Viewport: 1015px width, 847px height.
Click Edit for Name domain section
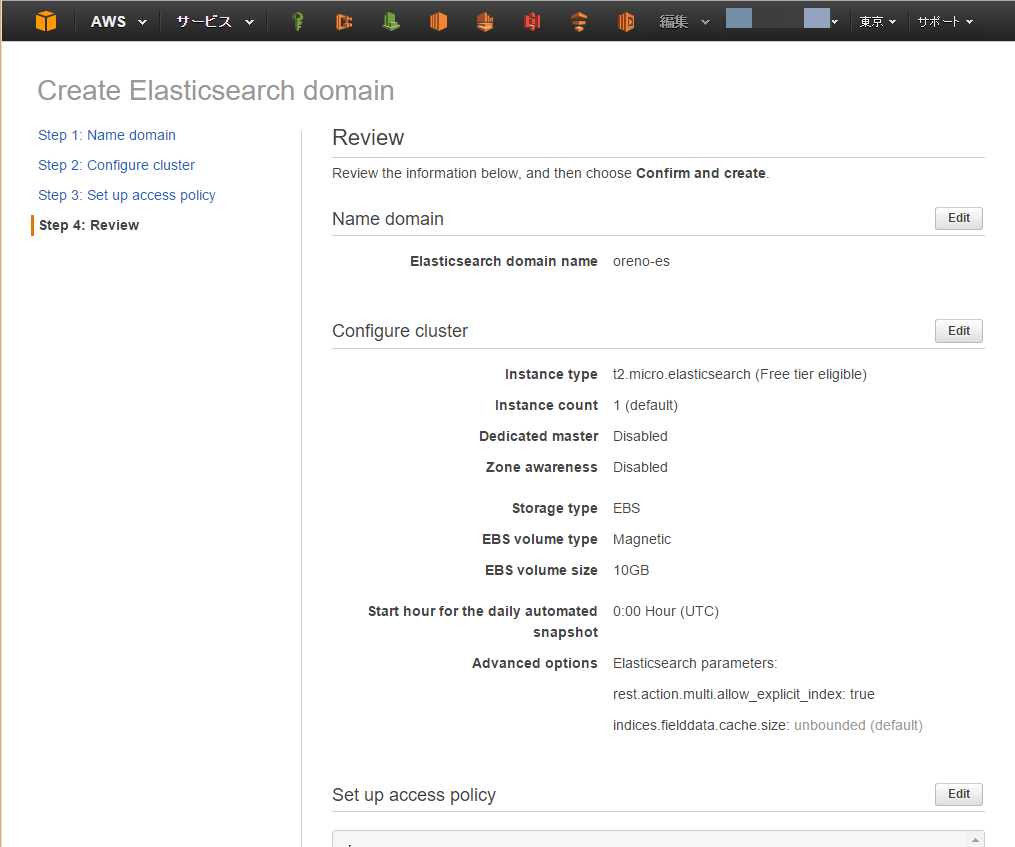point(959,218)
